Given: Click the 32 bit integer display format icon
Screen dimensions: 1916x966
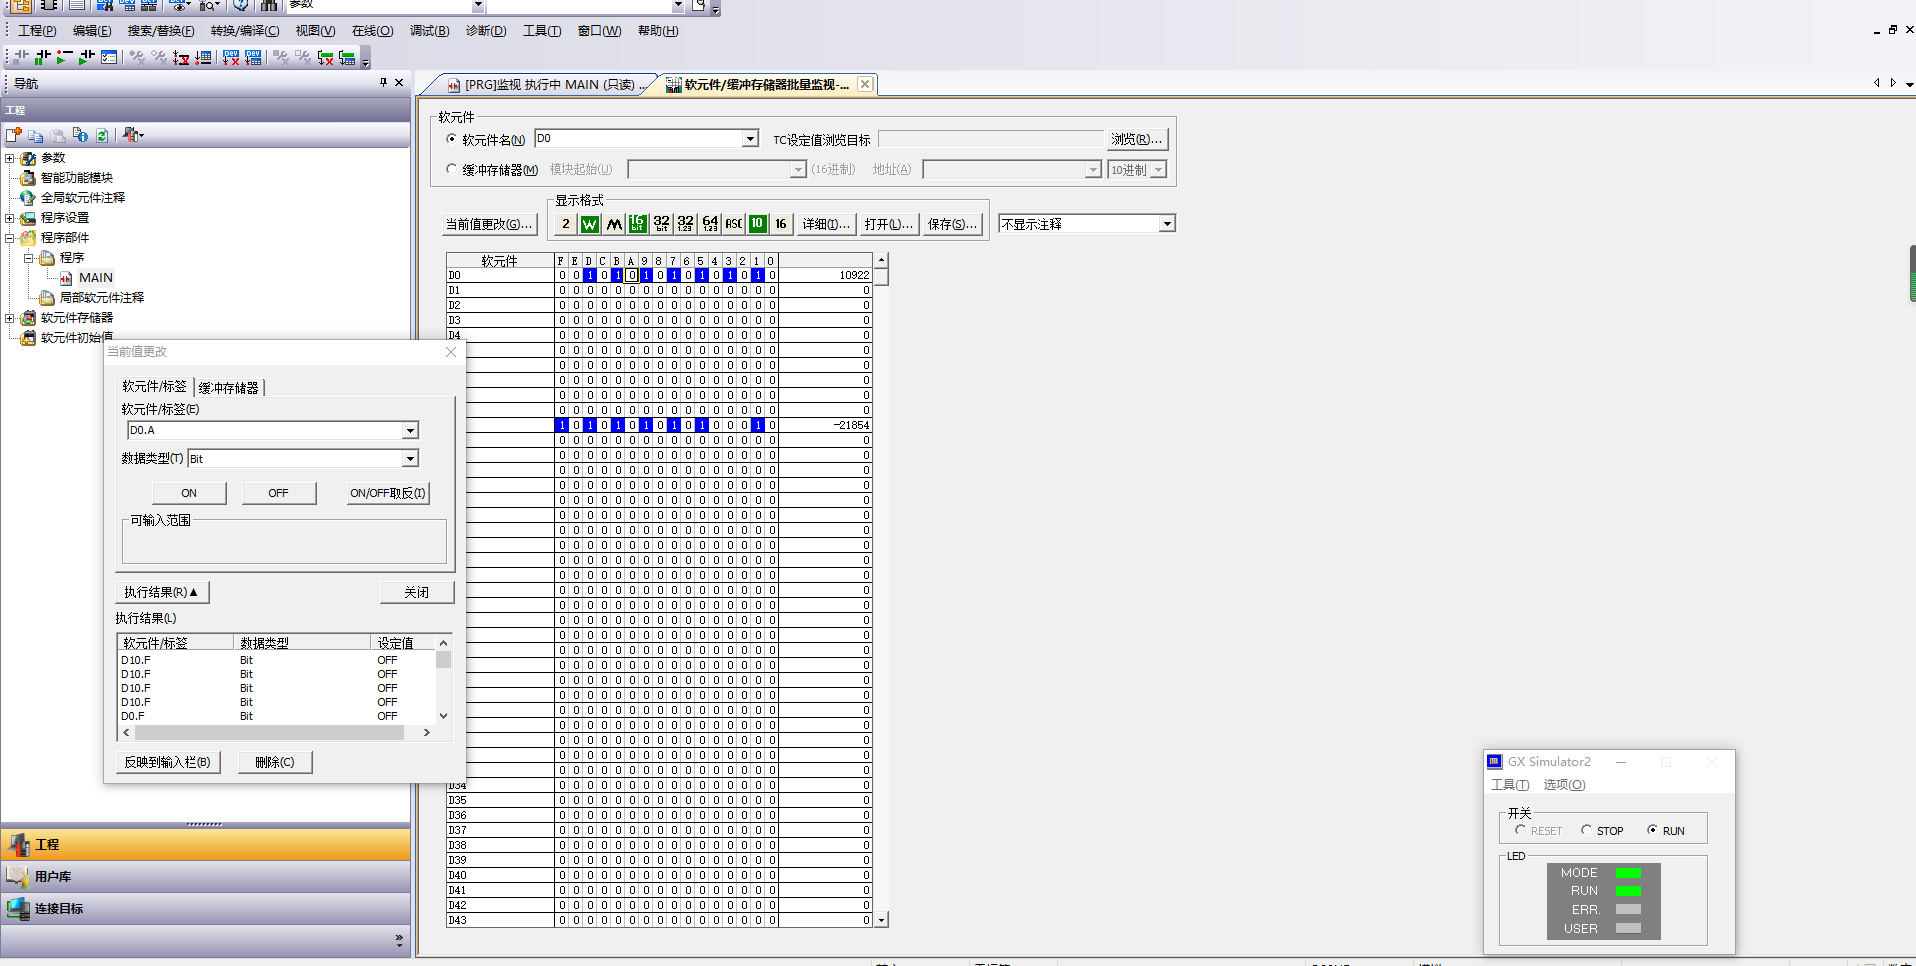Looking at the screenshot, I should coord(661,224).
